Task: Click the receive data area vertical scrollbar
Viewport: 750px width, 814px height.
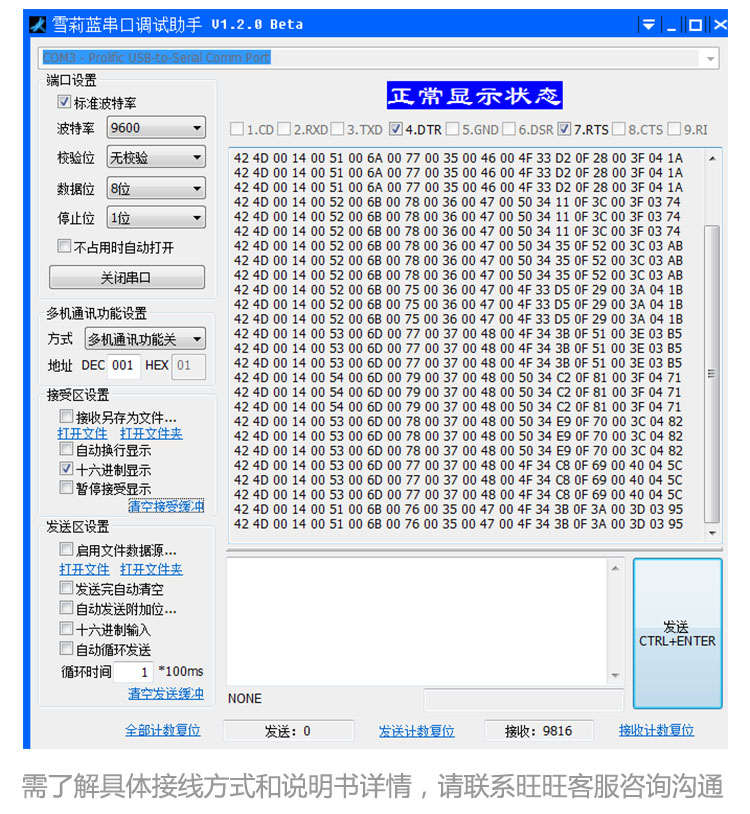Action: pyautogui.click(x=712, y=370)
